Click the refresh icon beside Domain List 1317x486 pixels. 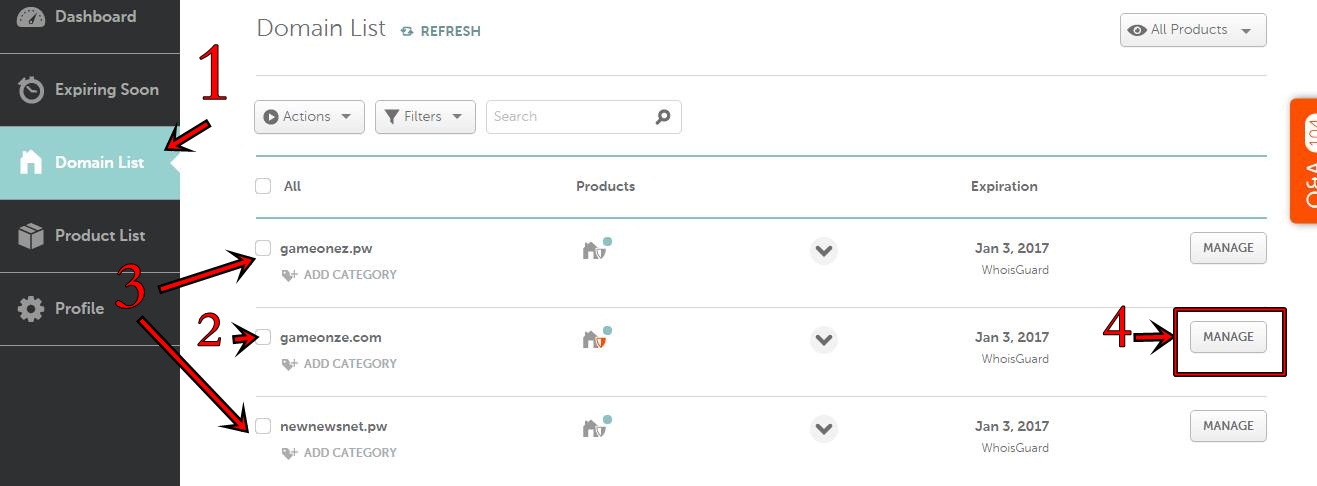tap(407, 31)
